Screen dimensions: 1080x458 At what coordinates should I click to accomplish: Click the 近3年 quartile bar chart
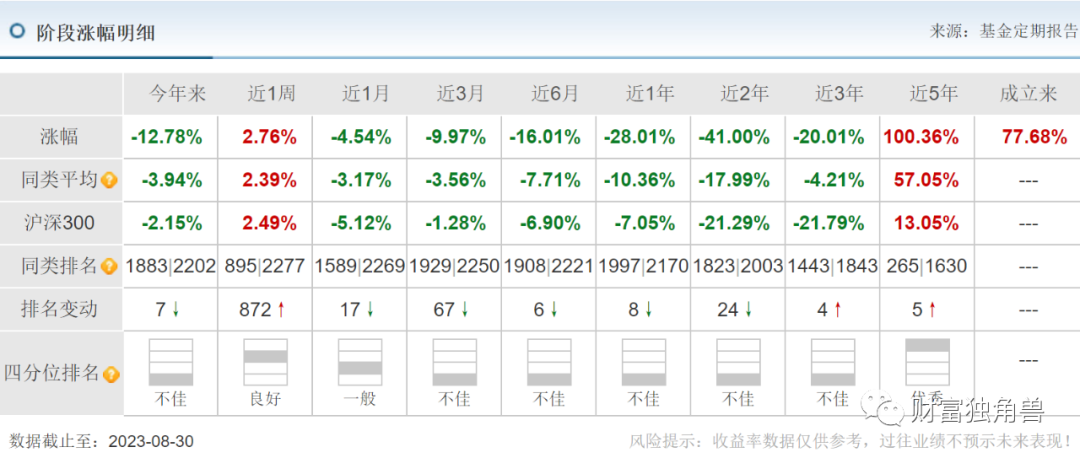tap(833, 362)
